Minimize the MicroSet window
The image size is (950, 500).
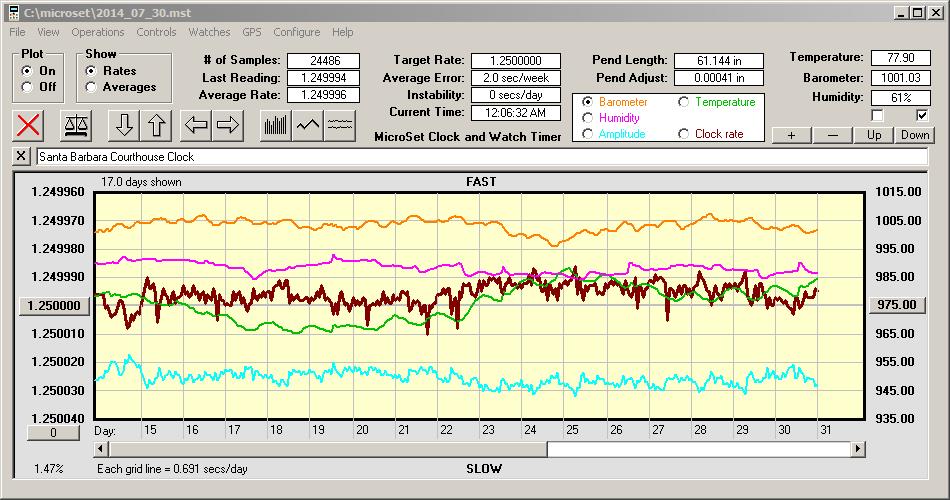pos(902,13)
